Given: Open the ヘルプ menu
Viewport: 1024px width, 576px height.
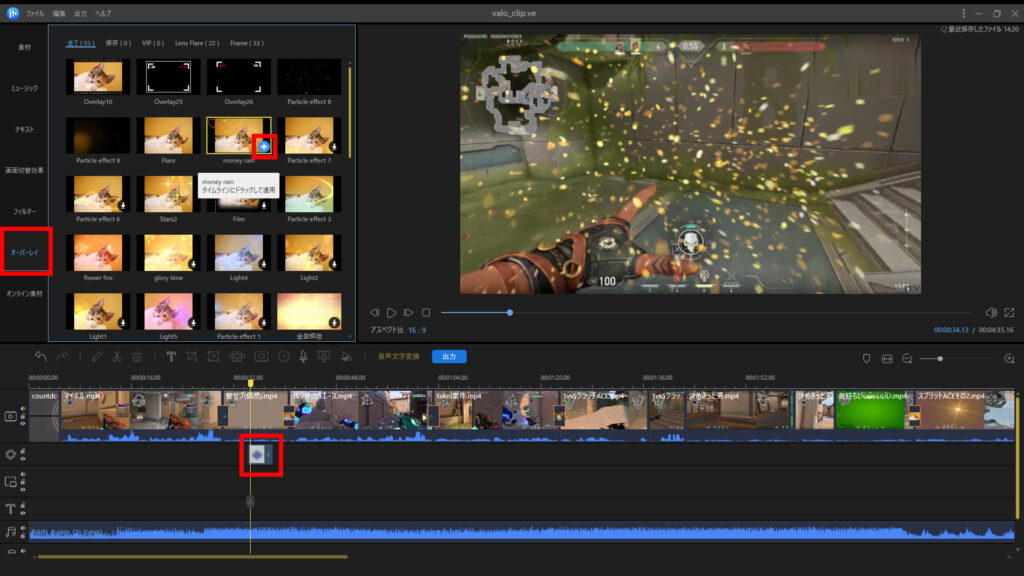Looking at the screenshot, I should 103,13.
